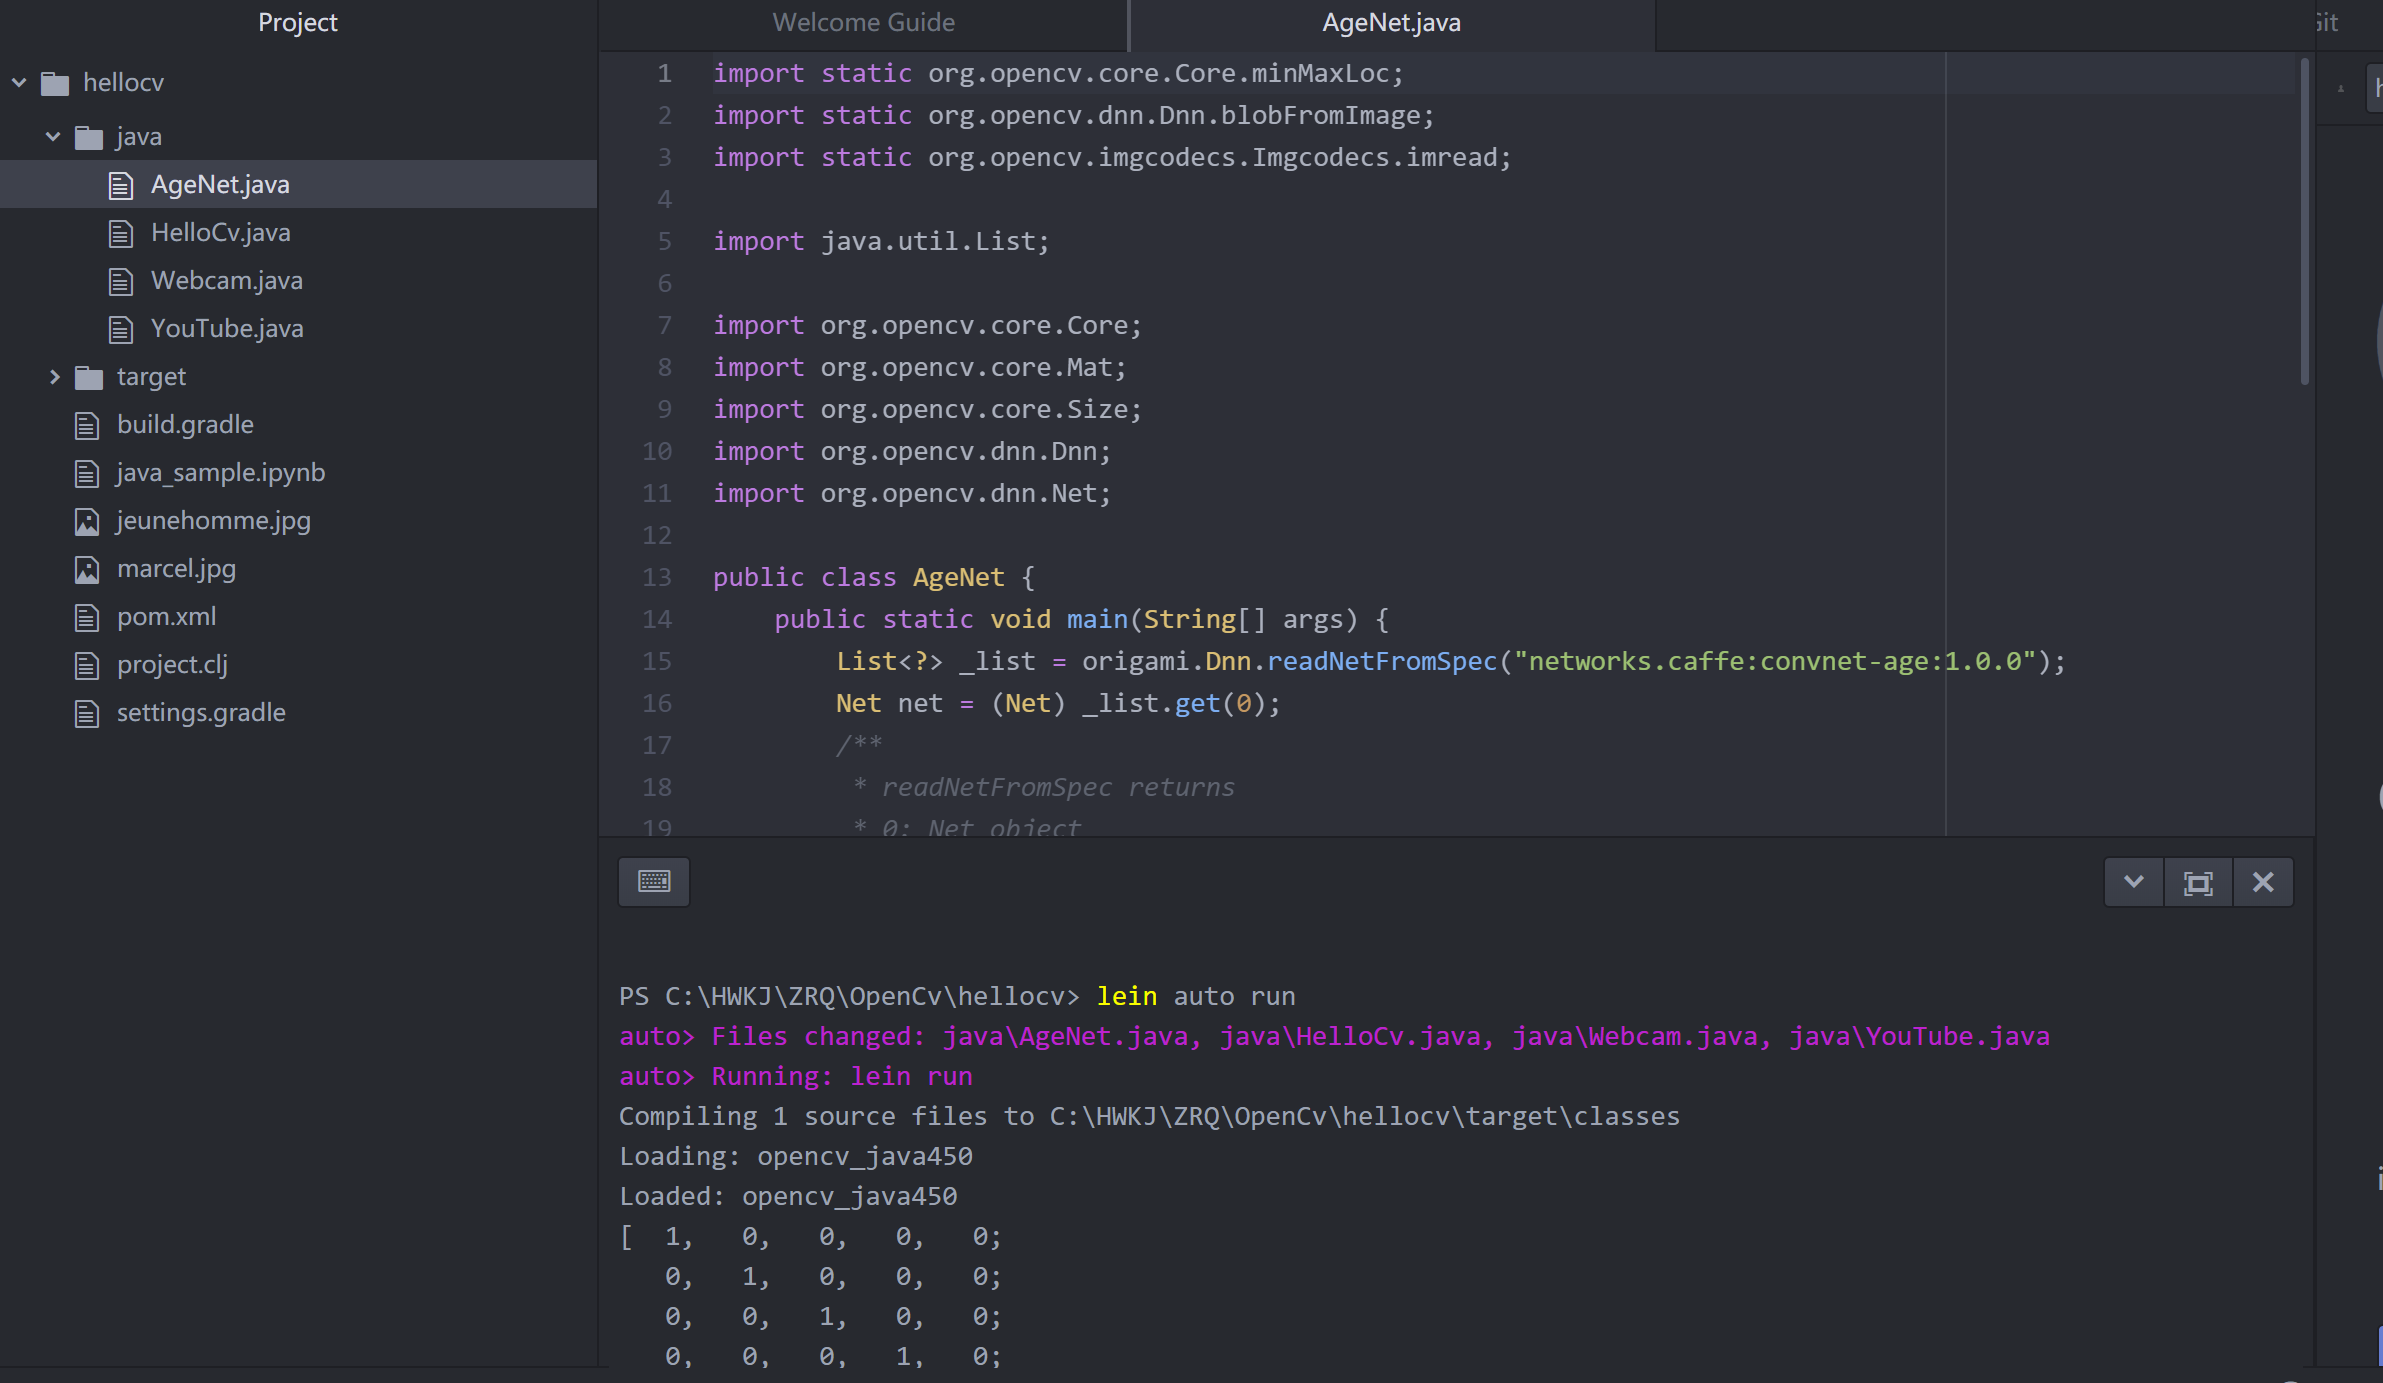The width and height of the screenshot is (2383, 1383).
Task: Open pom.xml file
Action: click(166, 616)
